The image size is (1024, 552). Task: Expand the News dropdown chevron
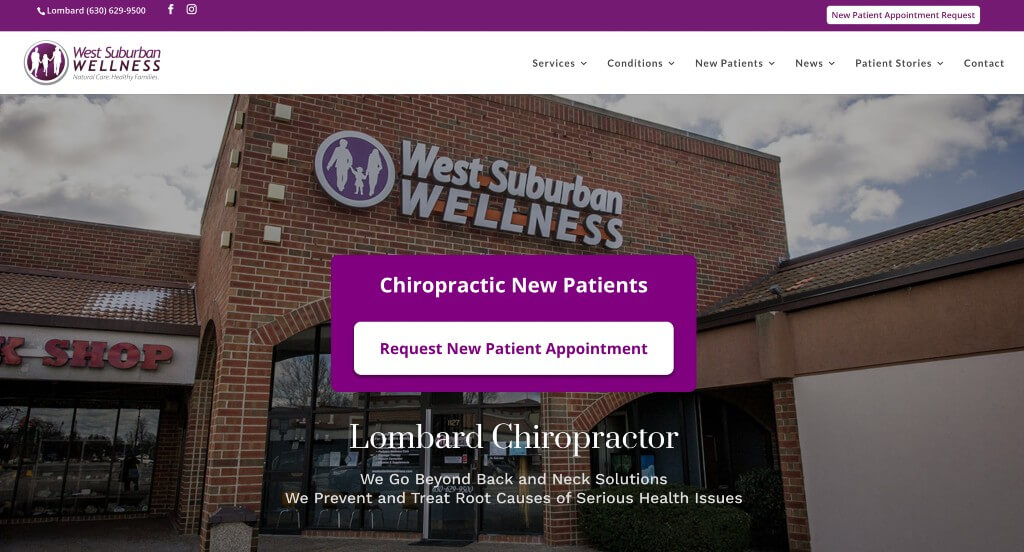(x=831, y=63)
